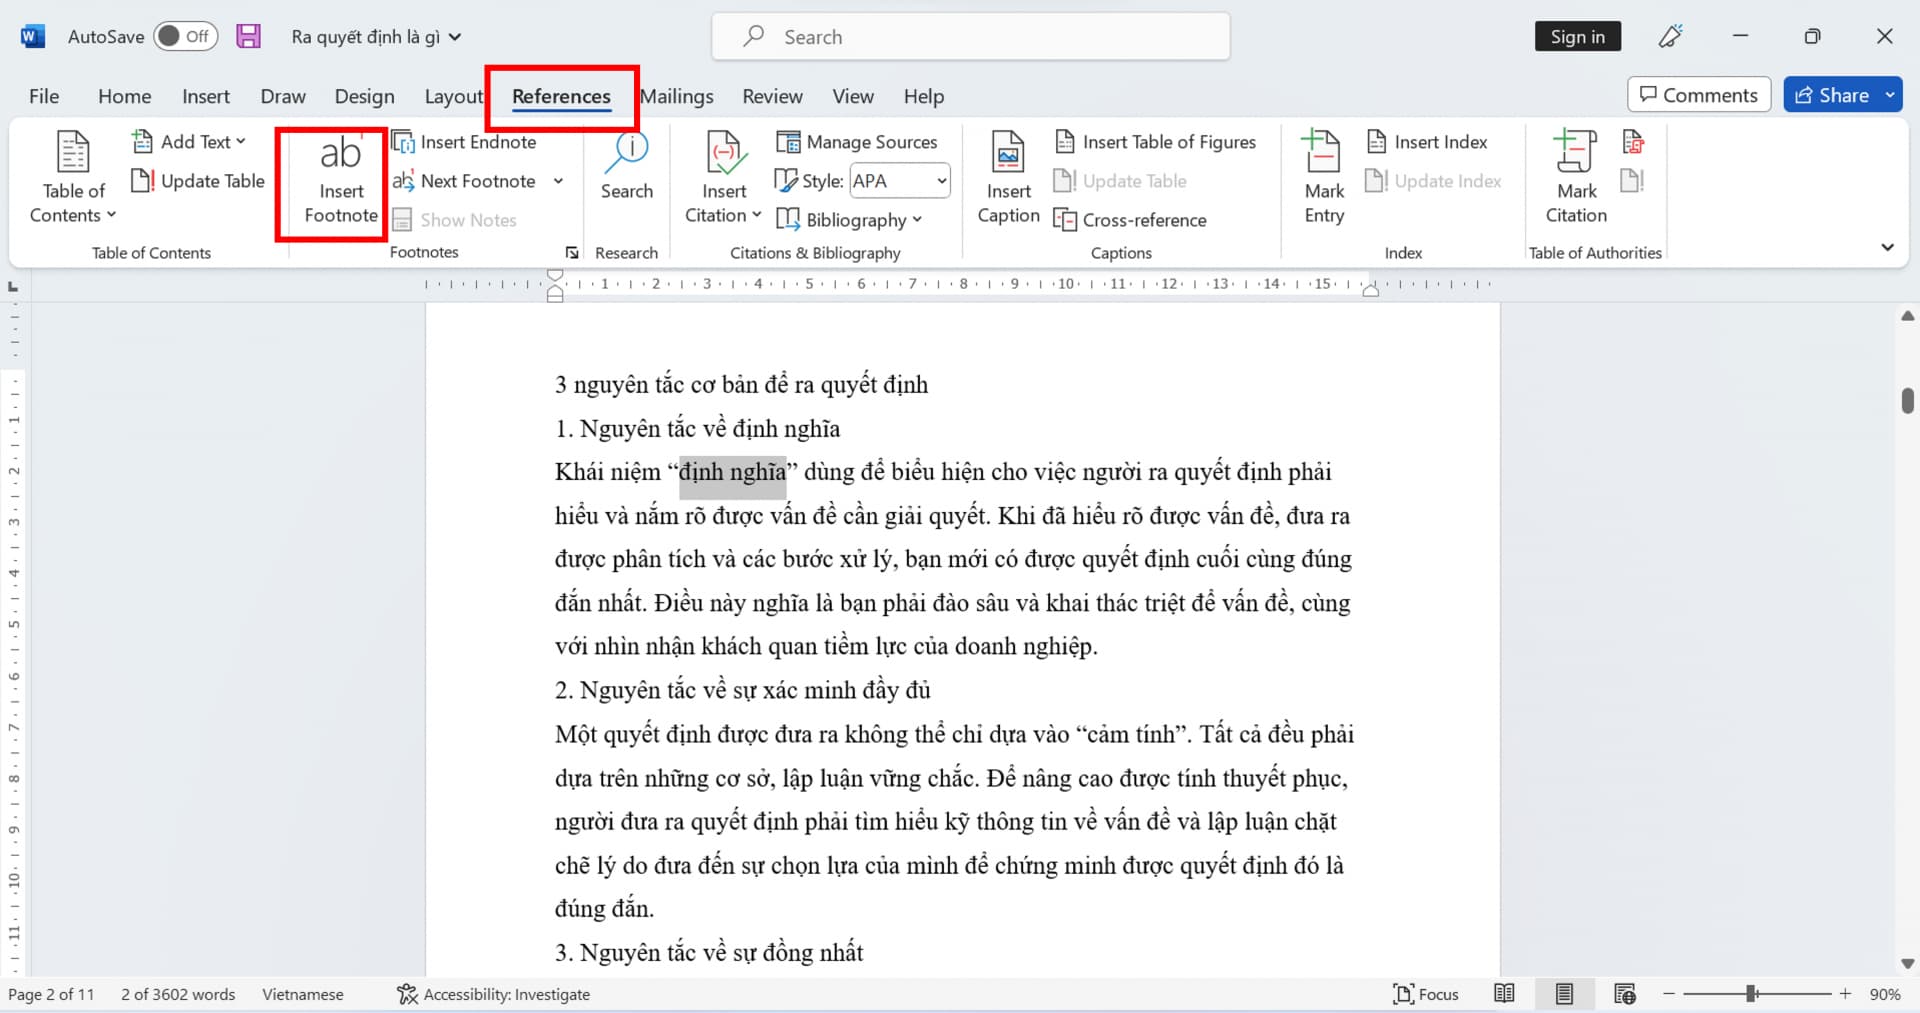Select the References tab

[561, 96]
